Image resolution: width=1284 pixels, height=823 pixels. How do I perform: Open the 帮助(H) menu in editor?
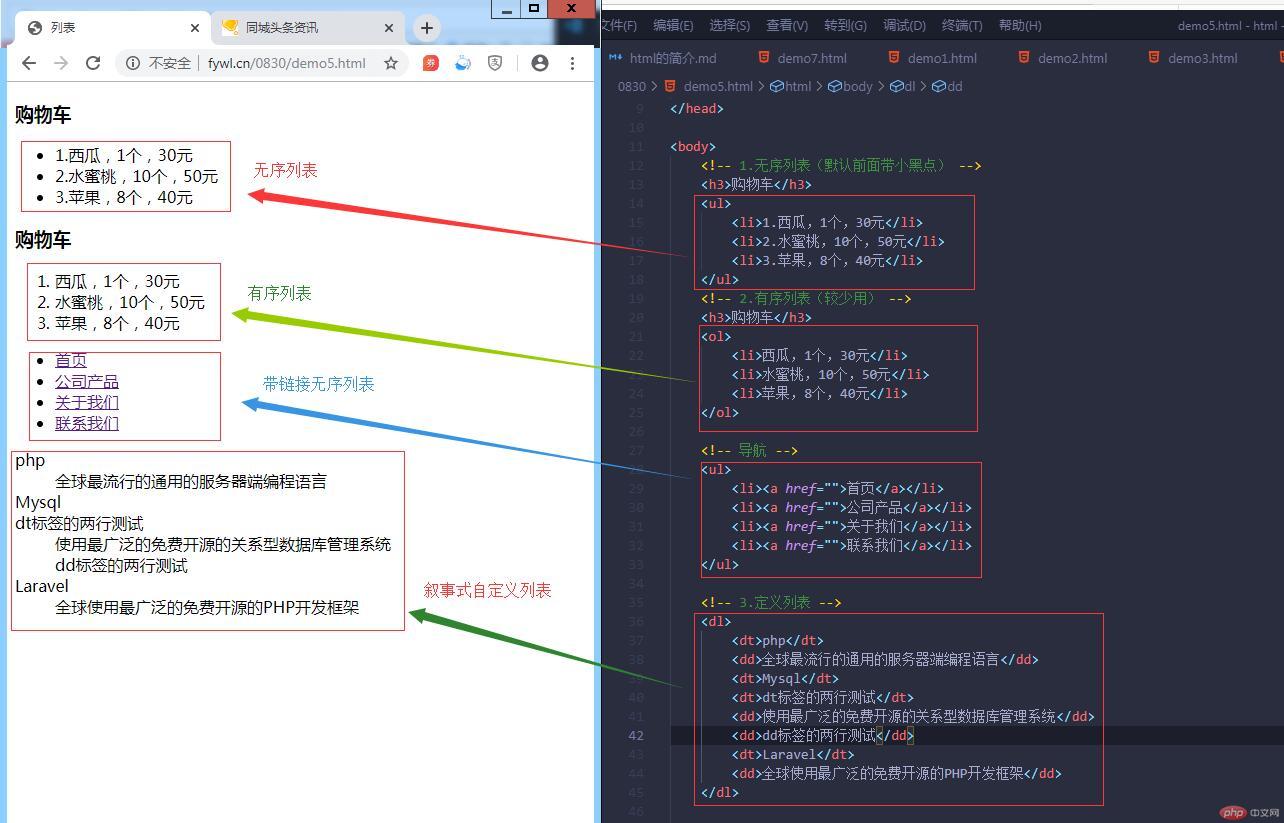tap(1020, 25)
